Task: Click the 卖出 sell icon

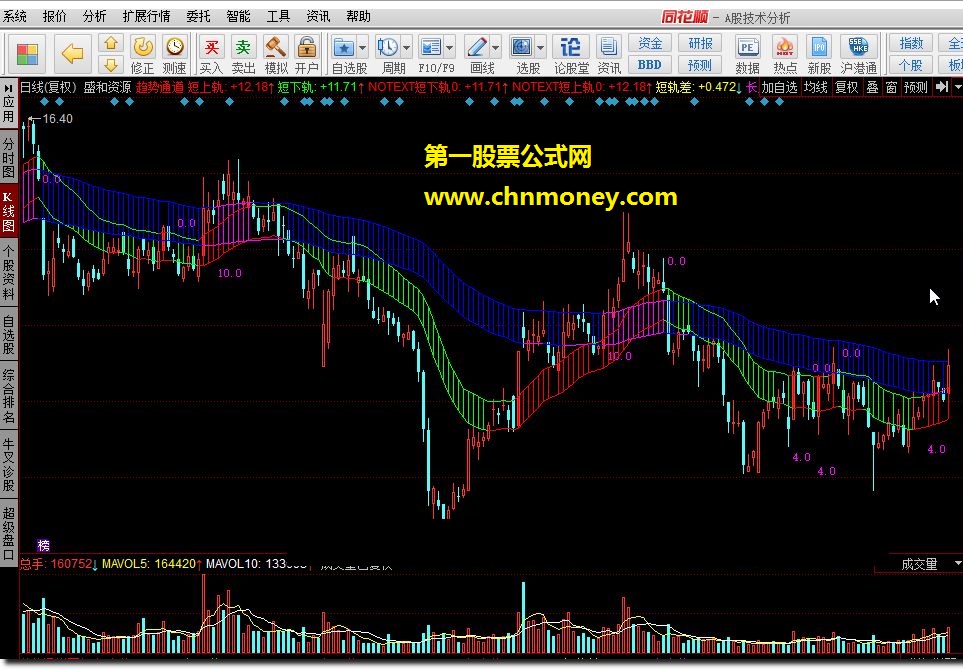Action: coord(243,47)
